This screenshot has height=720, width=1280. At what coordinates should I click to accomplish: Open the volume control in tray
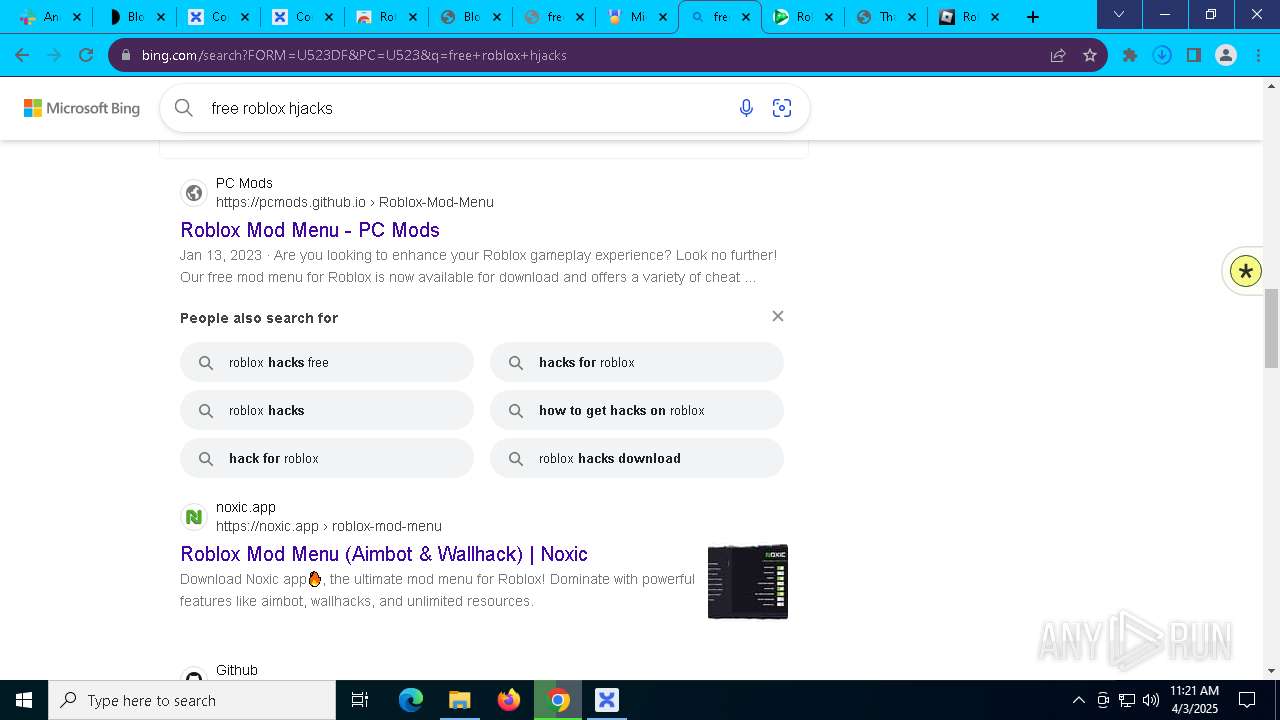click(x=1151, y=700)
